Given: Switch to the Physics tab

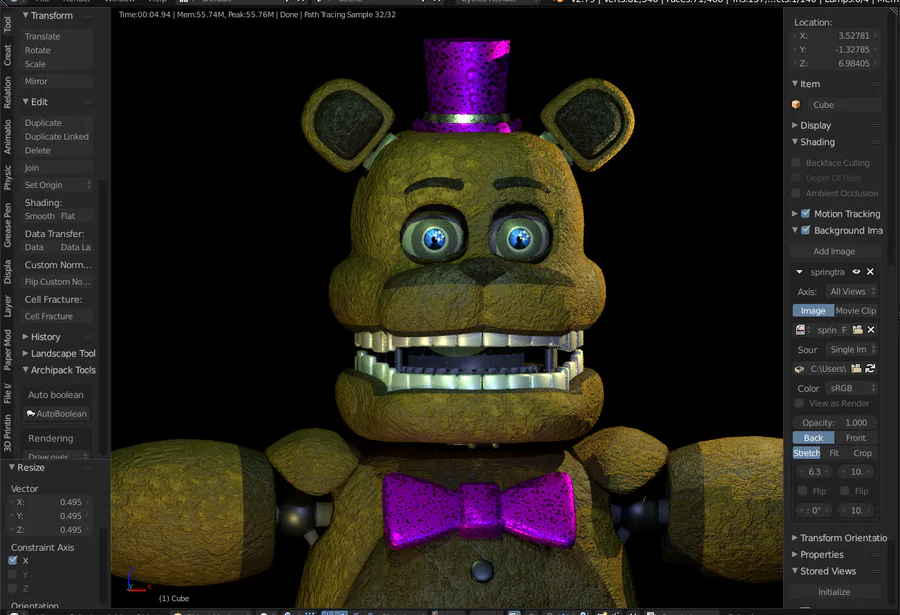Looking at the screenshot, I should click(x=7, y=177).
